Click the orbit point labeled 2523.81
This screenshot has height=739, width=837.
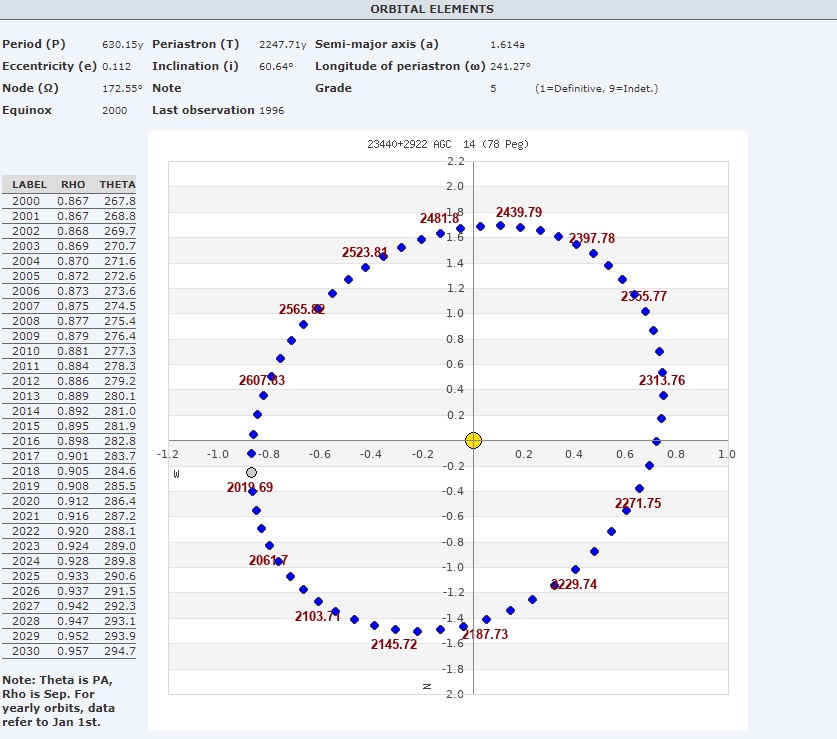(x=383, y=257)
